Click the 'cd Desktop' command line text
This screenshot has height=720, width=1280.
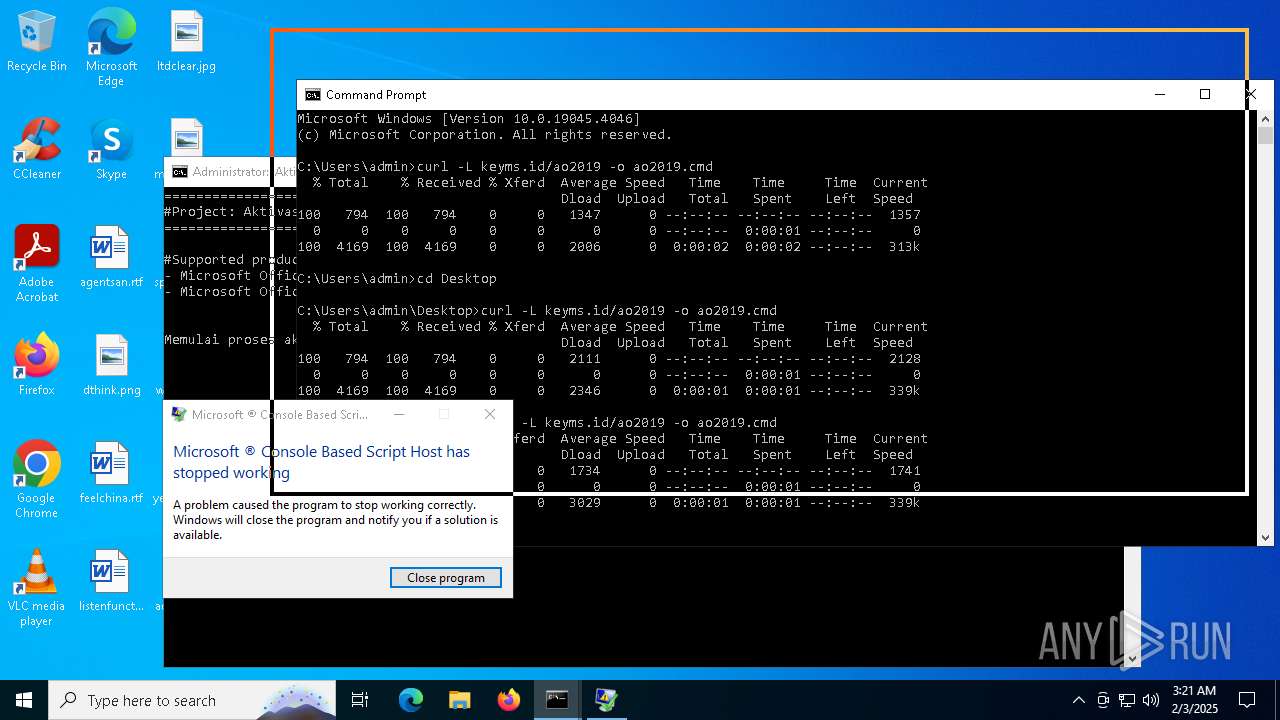(x=455, y=278)
